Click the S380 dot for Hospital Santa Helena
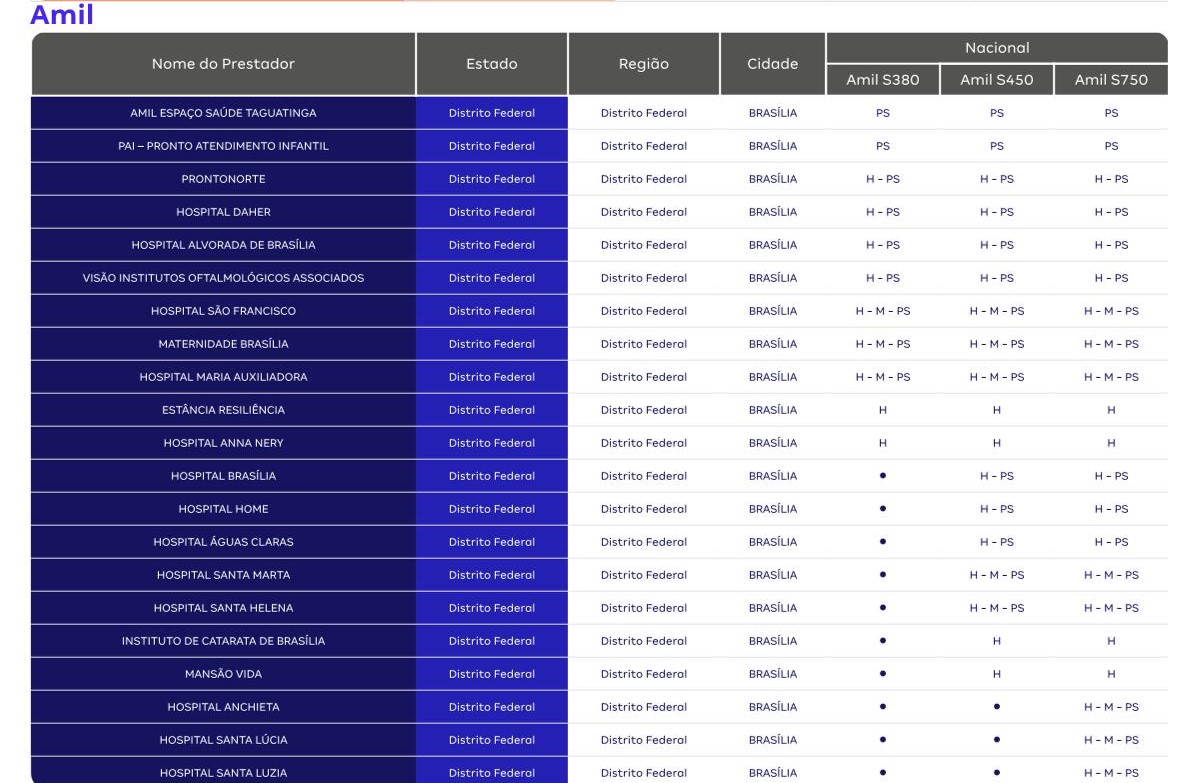Screen dimensions: 1181x783 (x=883, y=608)
